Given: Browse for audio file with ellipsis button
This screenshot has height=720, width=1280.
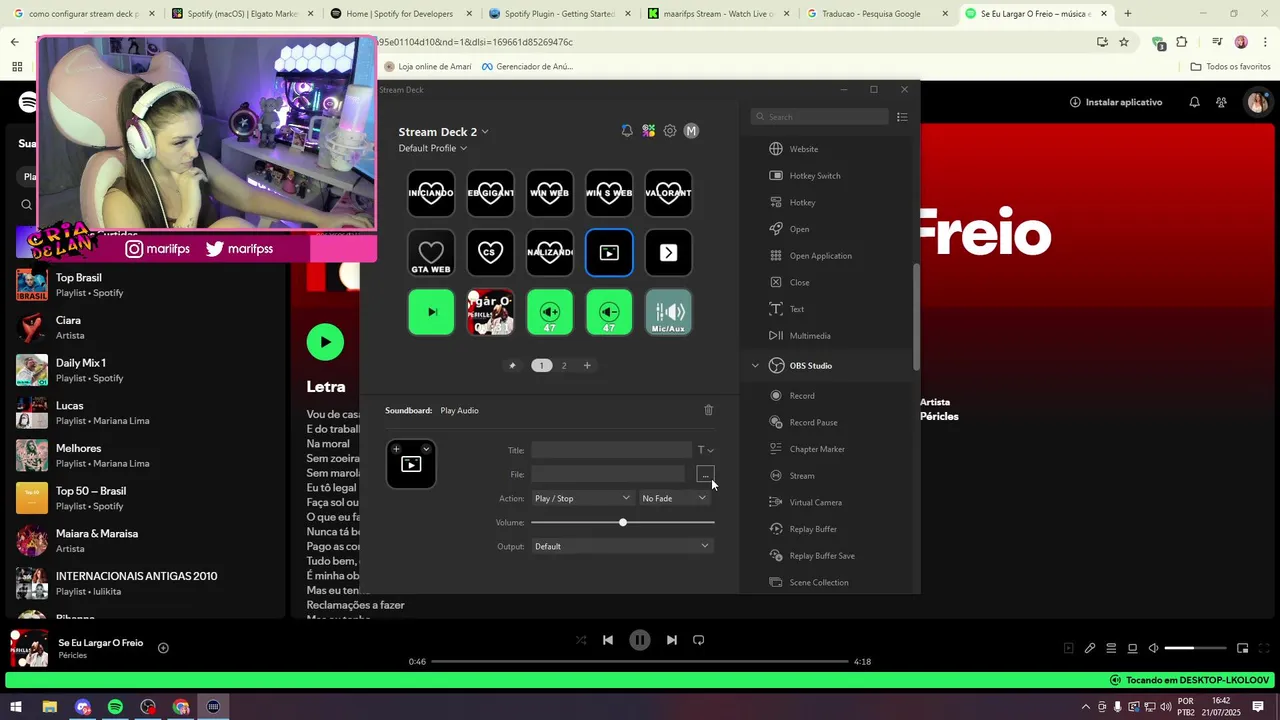Looking at the screenshot, I should [x=705, y=474].
